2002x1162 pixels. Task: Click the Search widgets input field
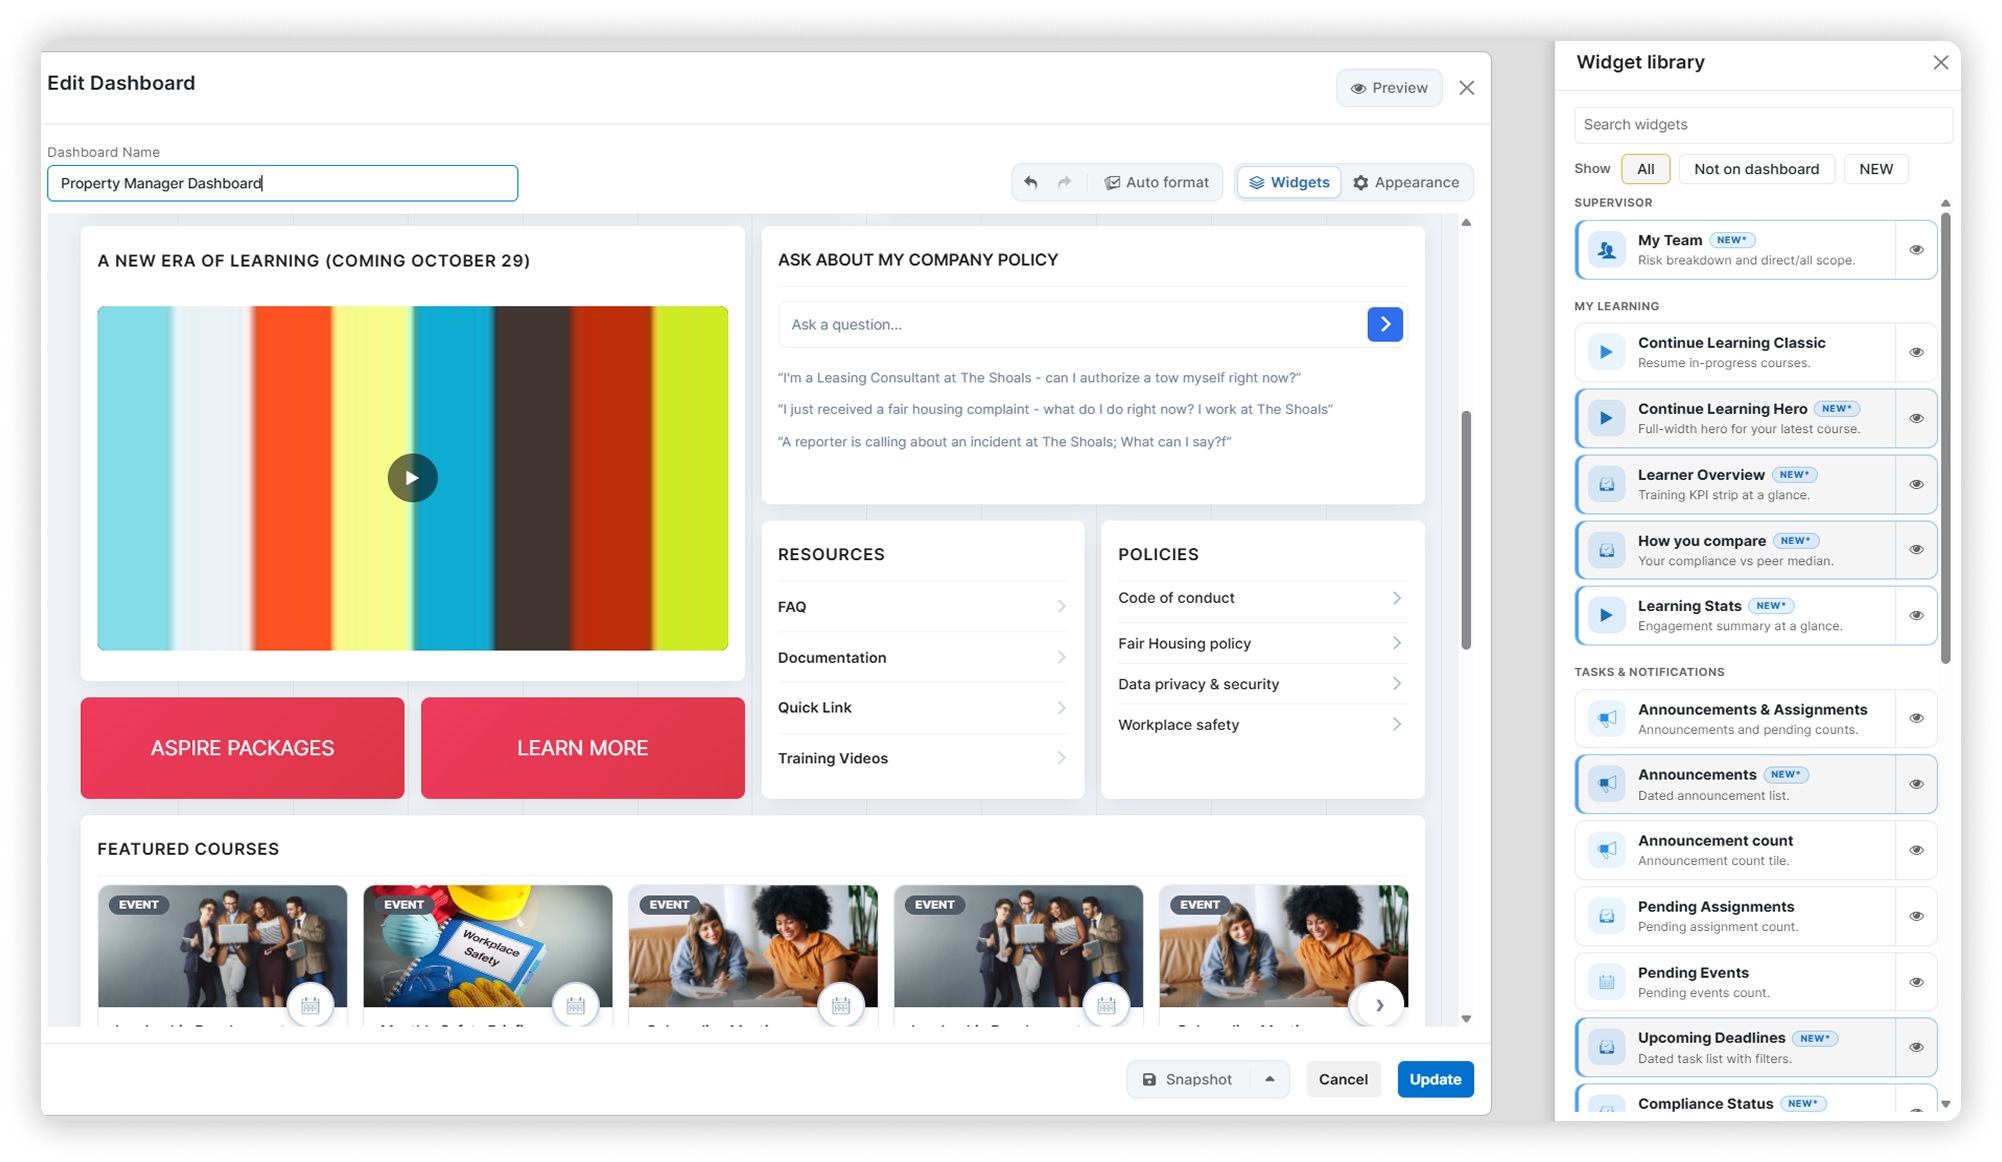(x=1763, y=125)
